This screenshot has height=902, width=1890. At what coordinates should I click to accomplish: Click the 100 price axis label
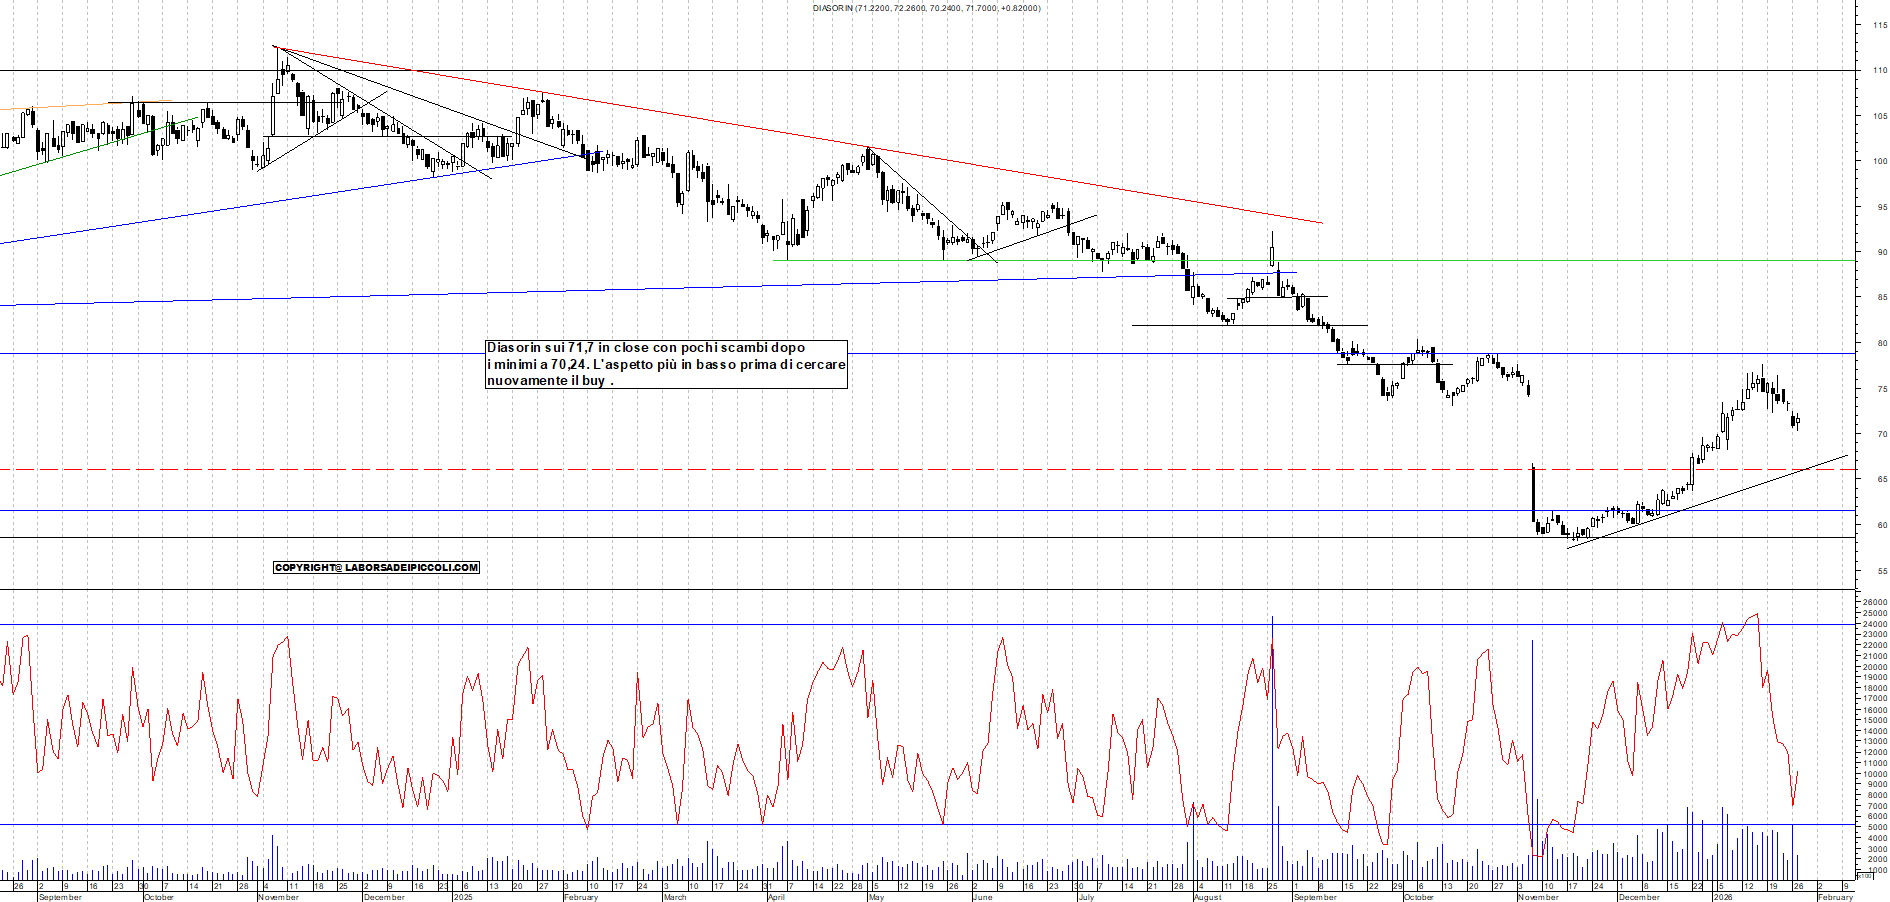[1880, 161]
